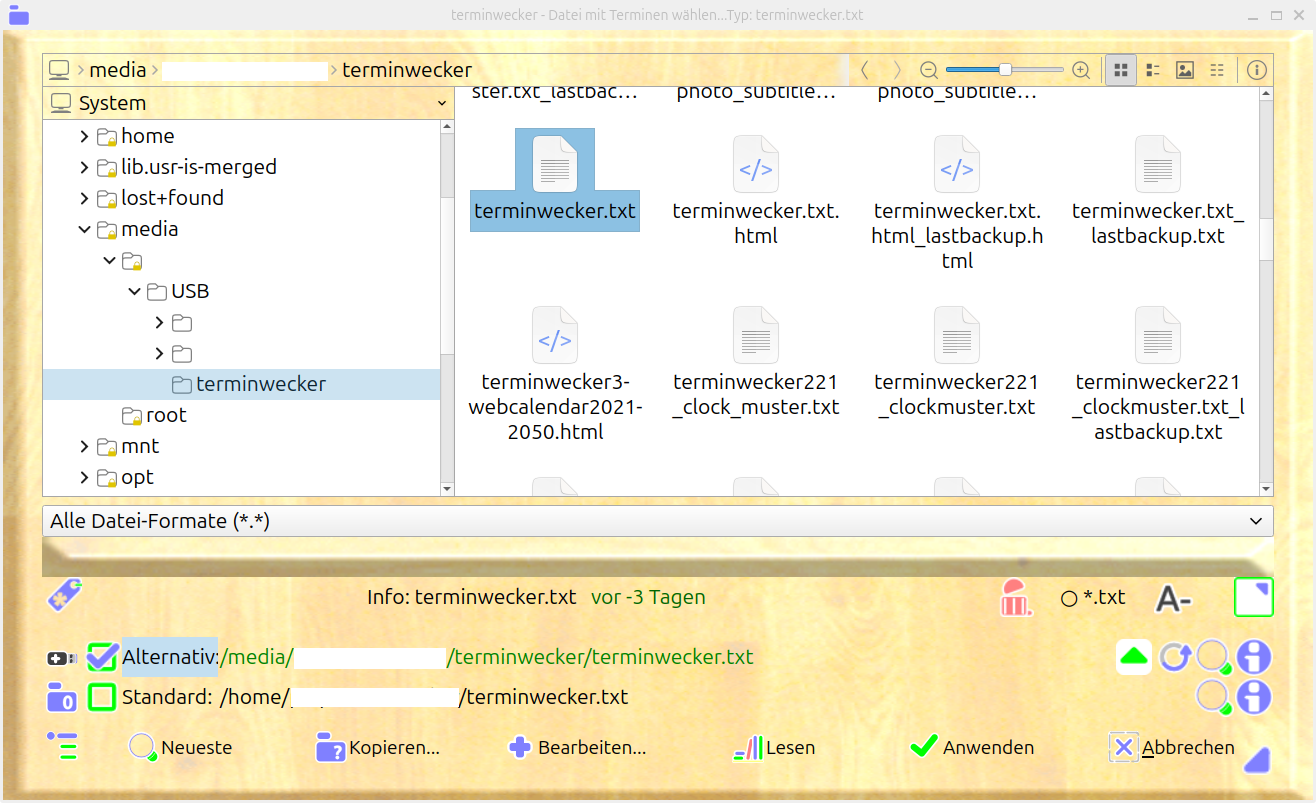Viewport: 1316px width, 803px height.
Task: Select the terminwecker.txt.html file icon
Action: point(755,164)
